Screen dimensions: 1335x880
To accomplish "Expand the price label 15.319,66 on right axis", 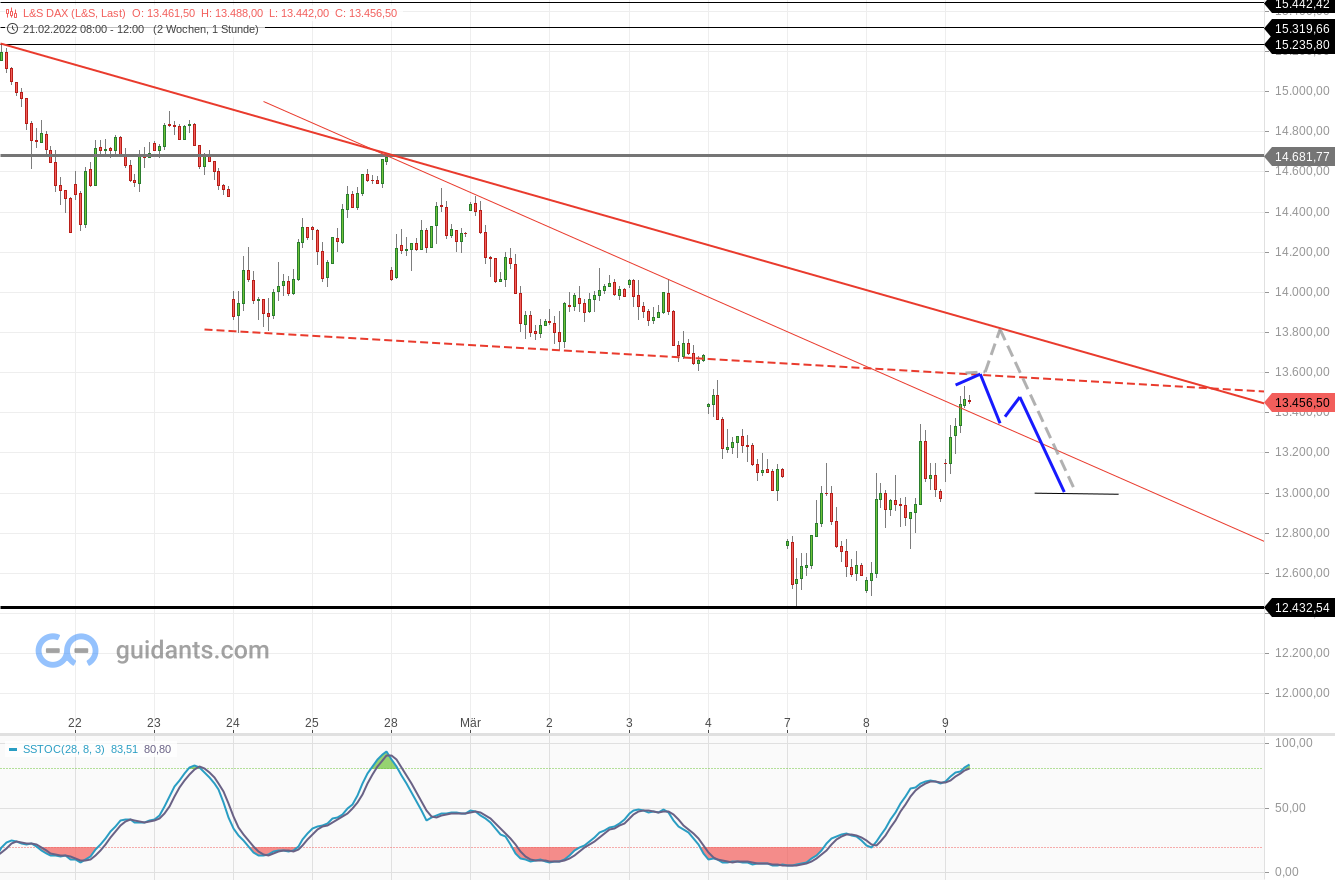I will click(1300, 28).
